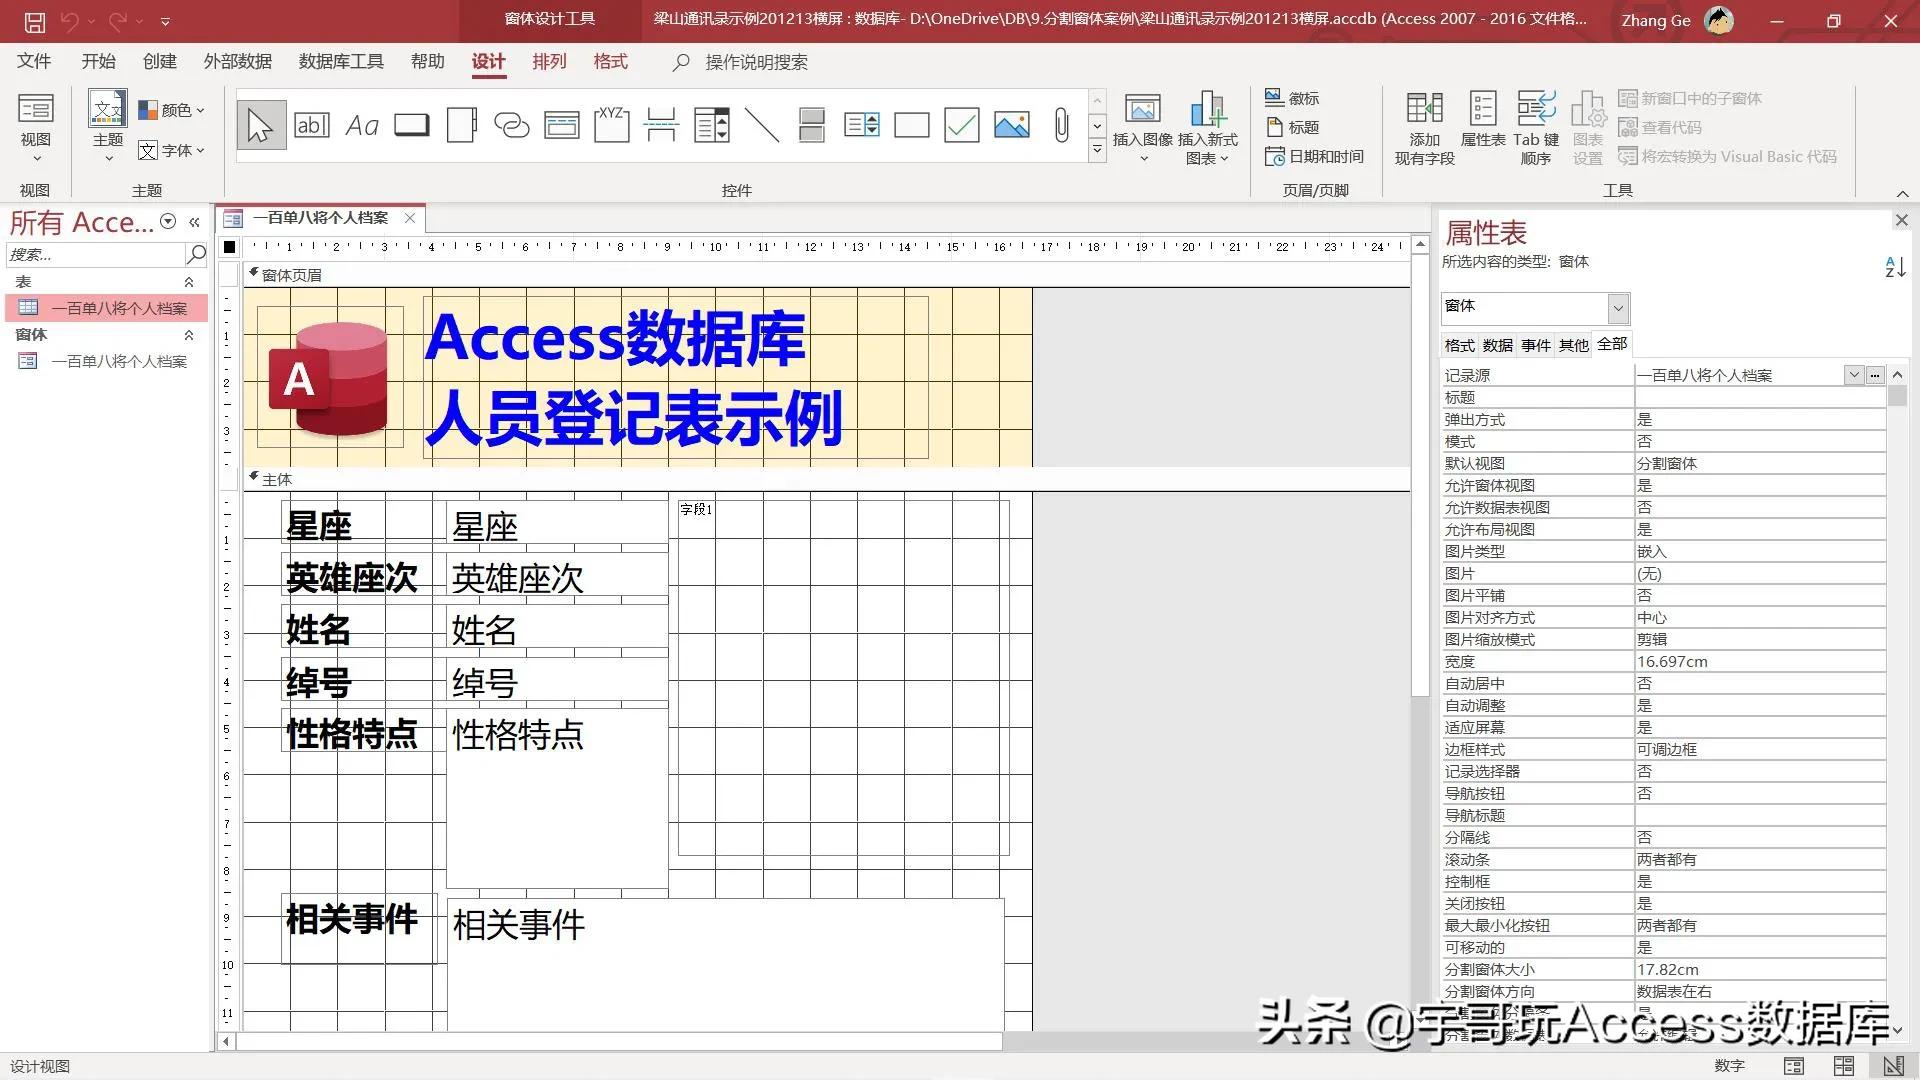Open the 添加现有字段 pane

(1424, 127)
